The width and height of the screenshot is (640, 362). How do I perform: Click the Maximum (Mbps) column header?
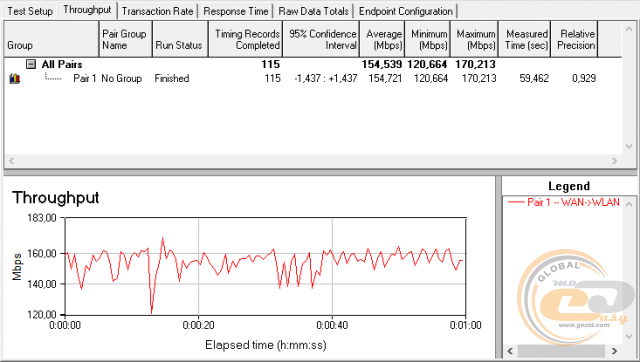point(474,39)
